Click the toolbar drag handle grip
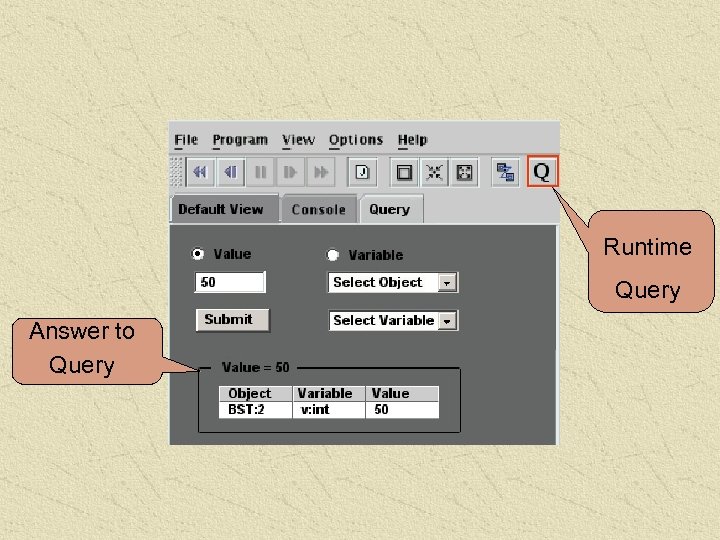 pyautogui.click(x=176, y=172)
